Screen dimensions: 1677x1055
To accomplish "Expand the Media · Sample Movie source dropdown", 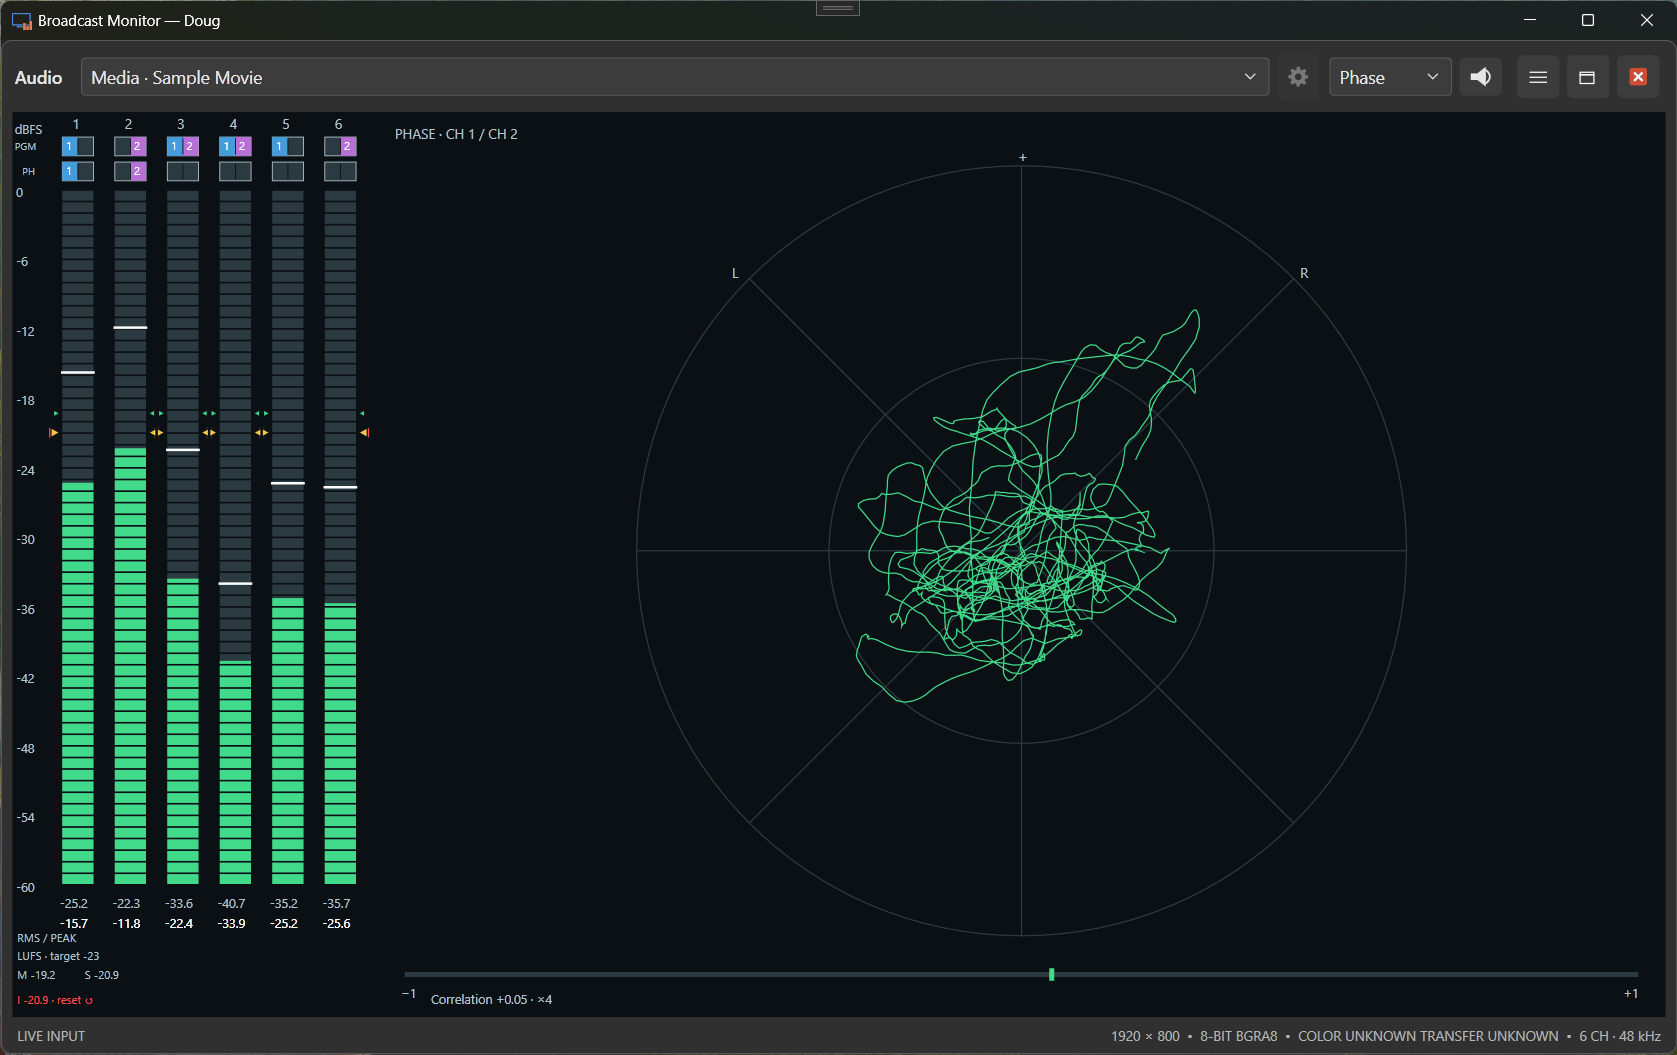I will 675,77.
